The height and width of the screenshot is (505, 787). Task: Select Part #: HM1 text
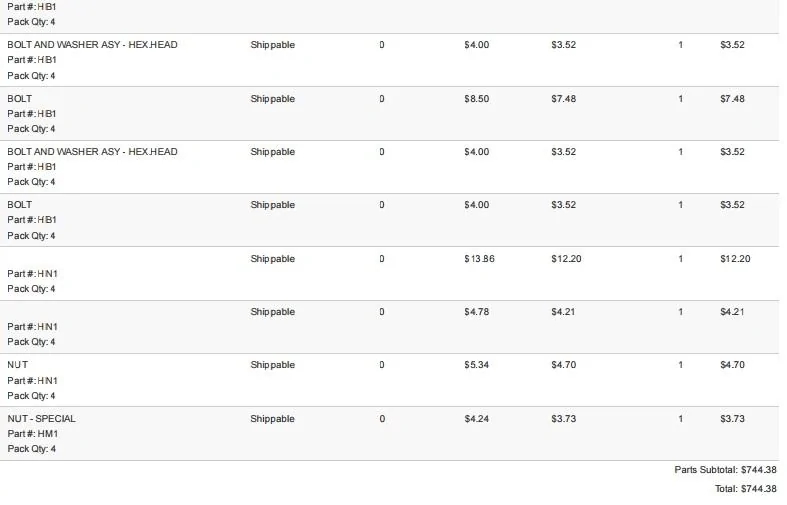click(33, 434)
